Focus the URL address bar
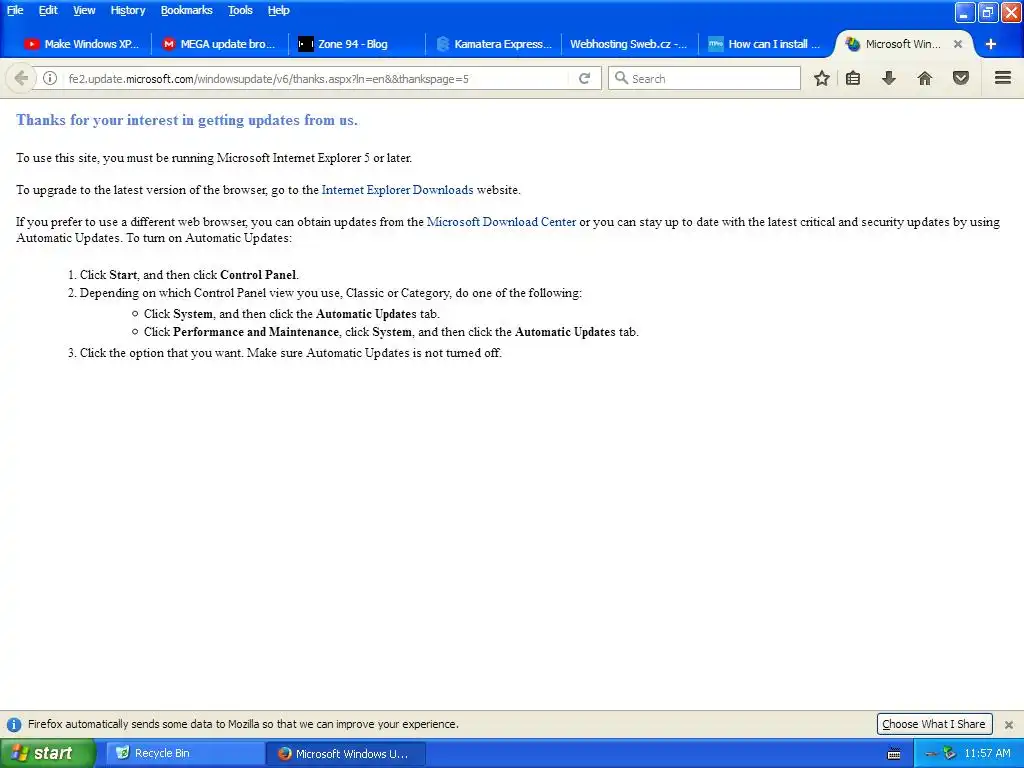Image resolution: width=1024 pixels, height=768 pixels. click(x=317, y=78)
